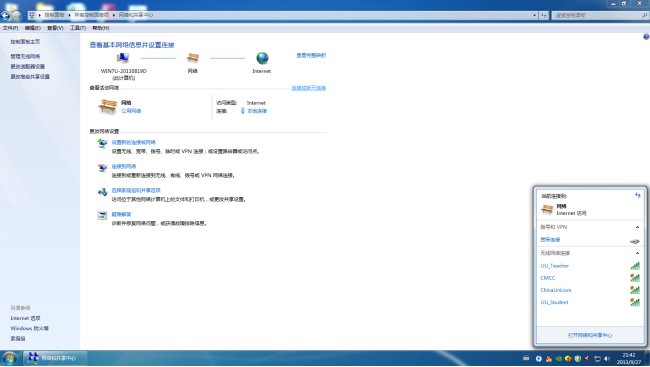Click the network tray icon
650x367 pixels.
tap(597, 359)
